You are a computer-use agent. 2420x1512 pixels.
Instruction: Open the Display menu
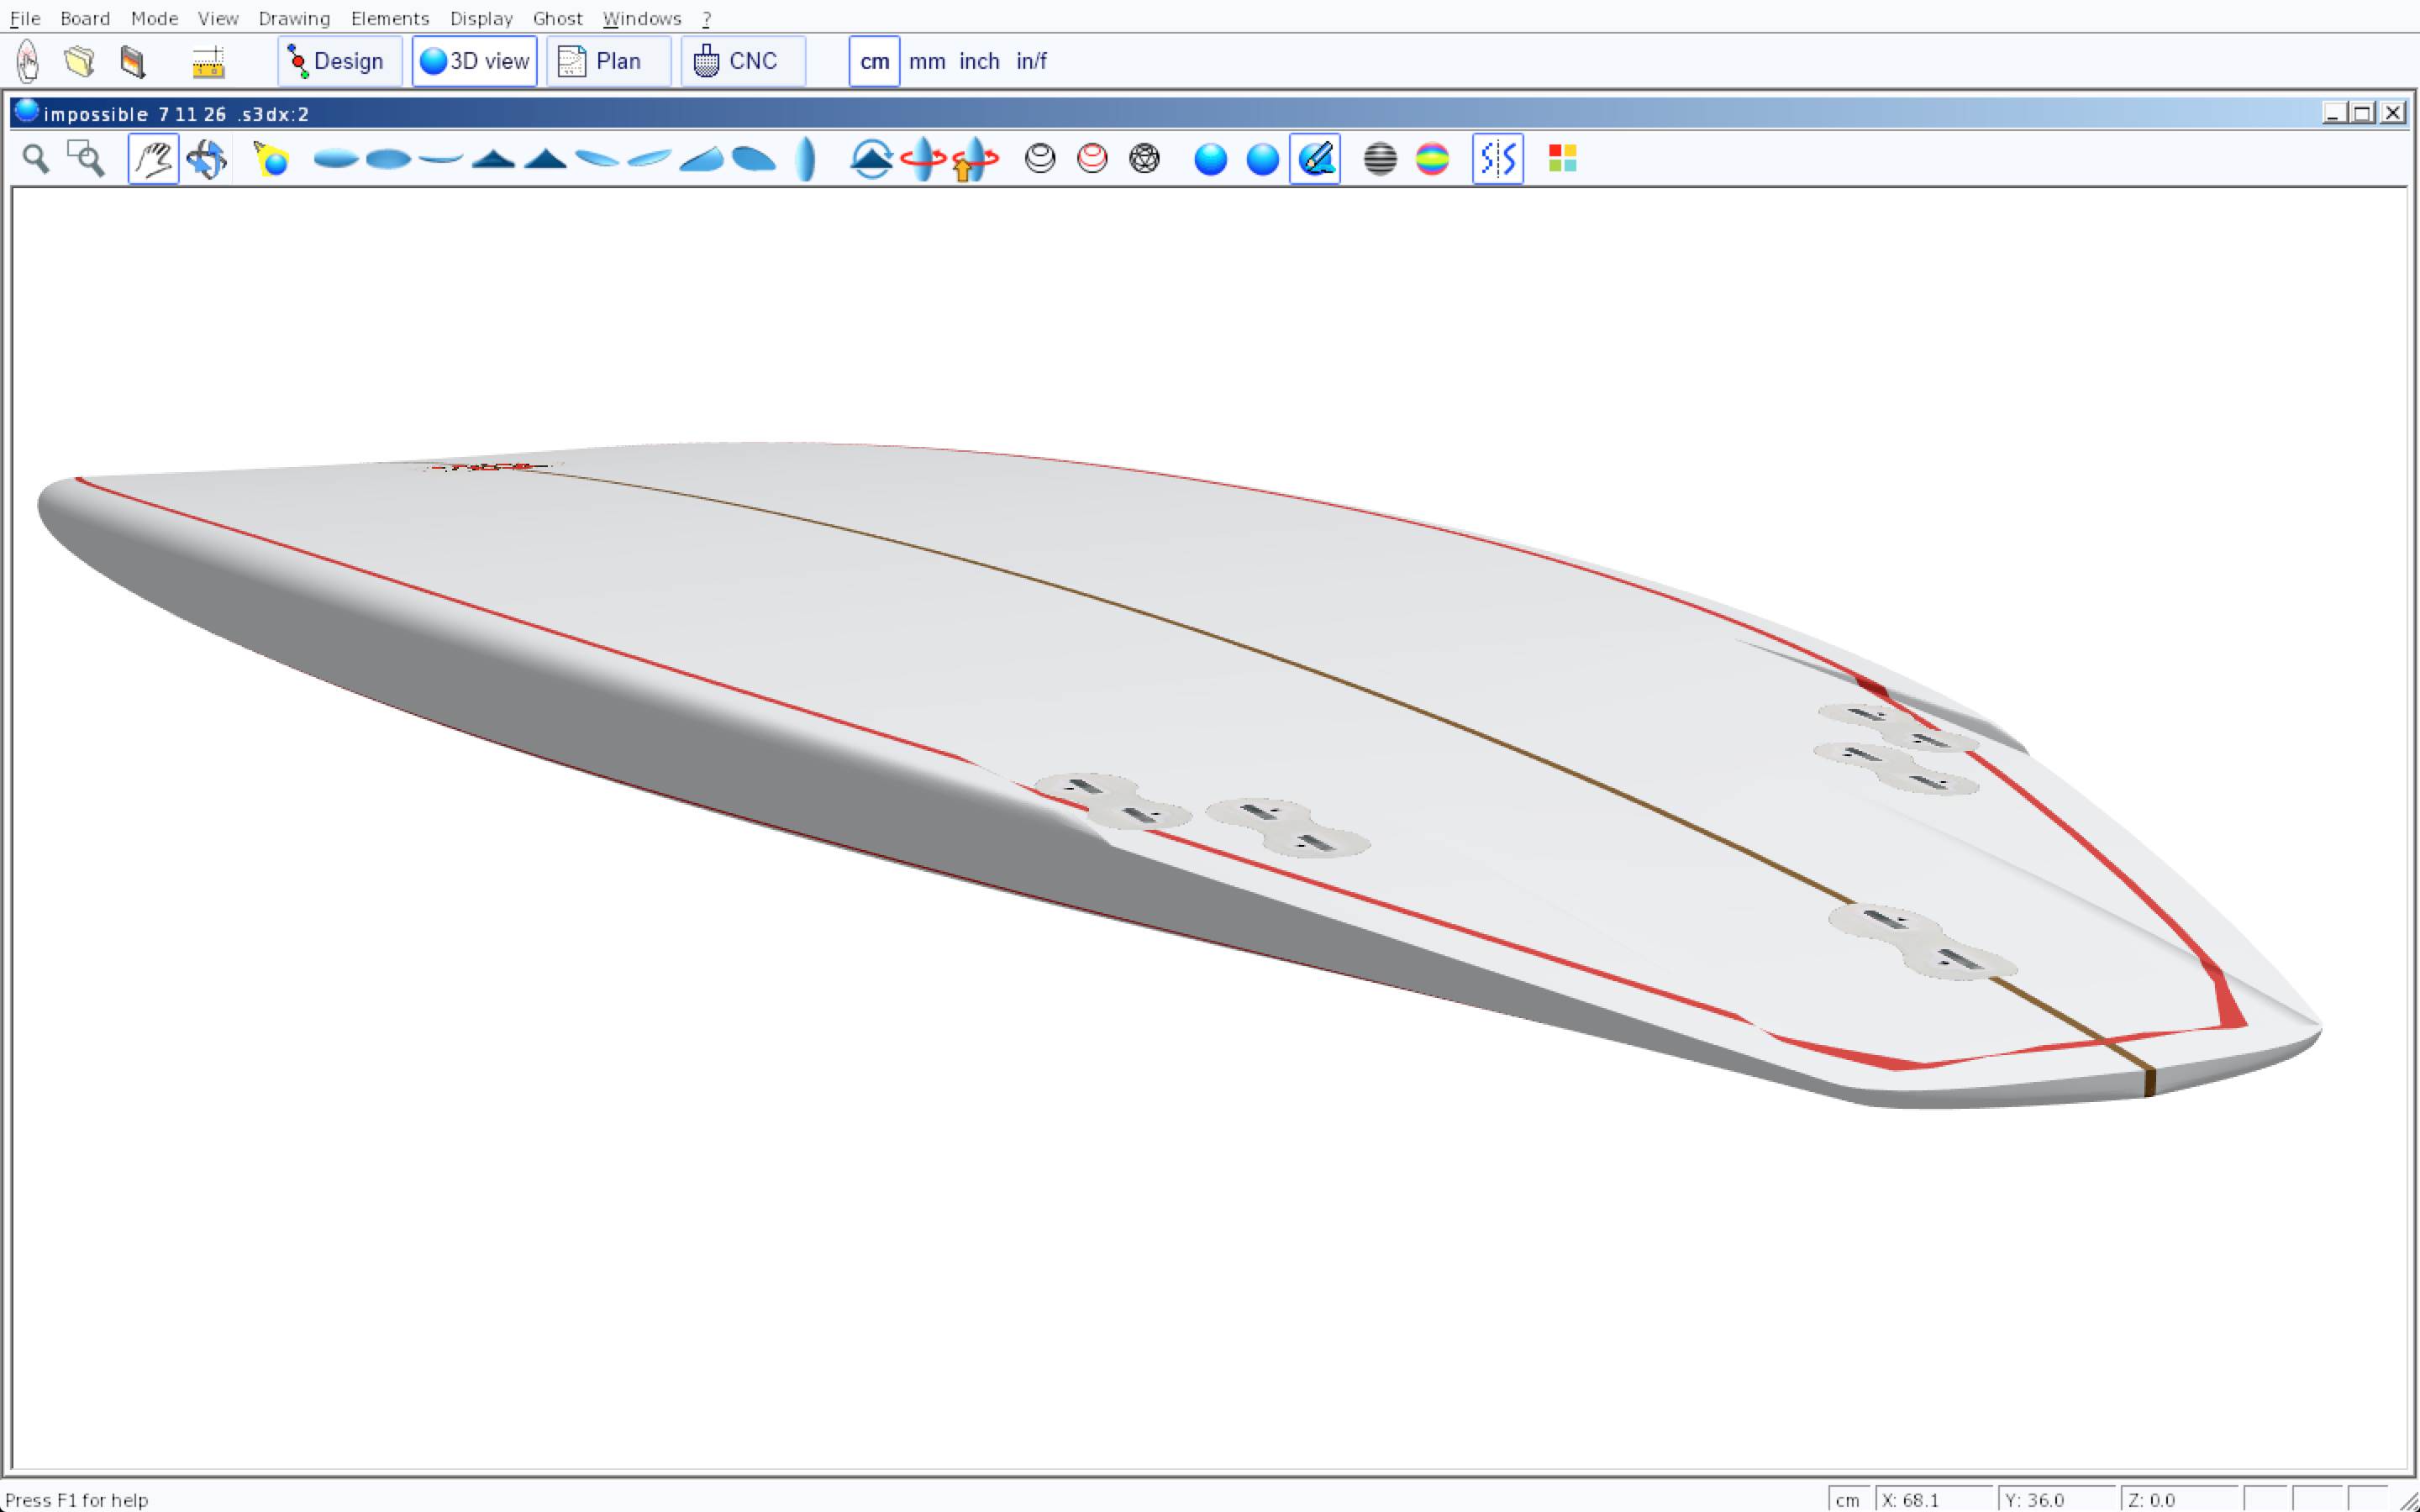click(481, 18)
